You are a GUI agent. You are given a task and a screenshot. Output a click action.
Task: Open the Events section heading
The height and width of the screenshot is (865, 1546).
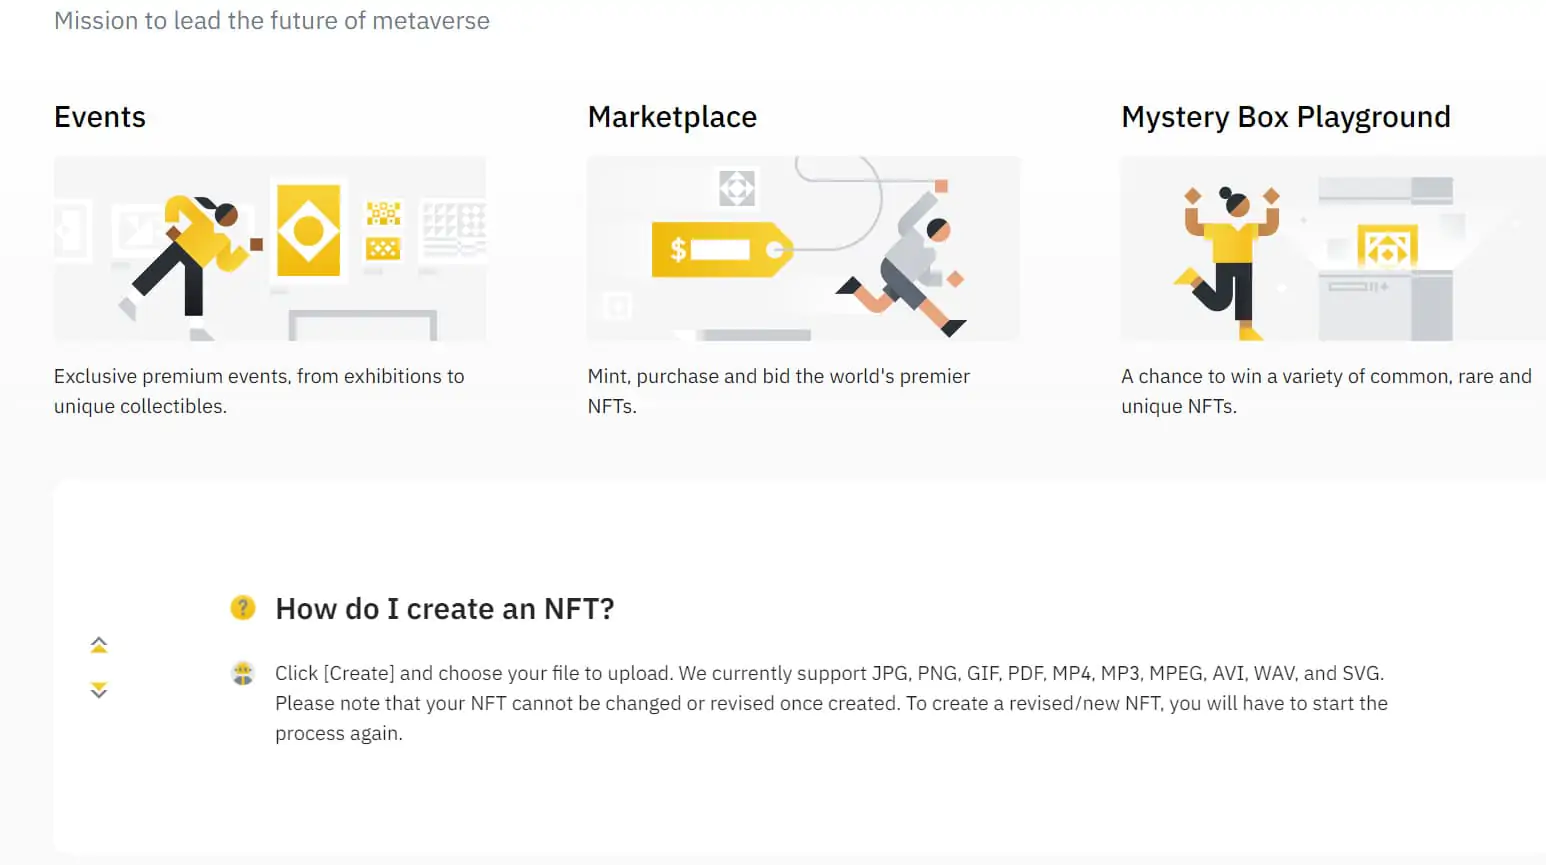[x=100, y=117]
